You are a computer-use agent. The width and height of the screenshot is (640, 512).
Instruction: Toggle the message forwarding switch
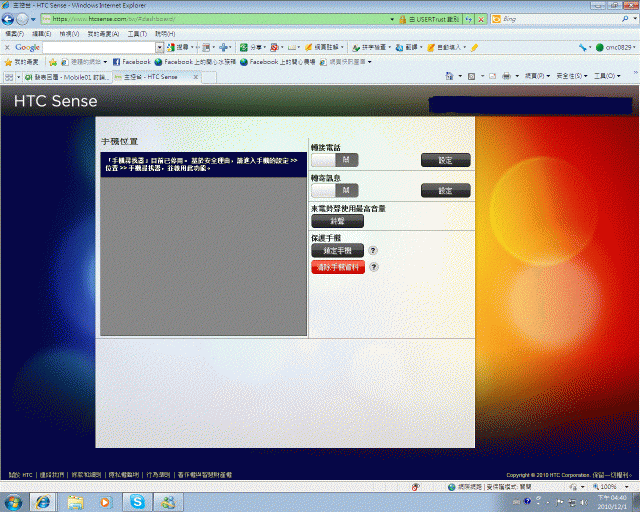point(335,191)
